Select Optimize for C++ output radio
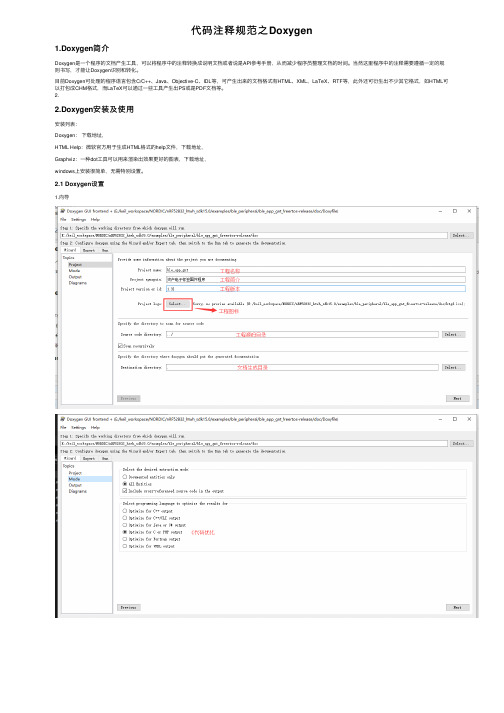The image size is (504, 713). pos(125,511)
